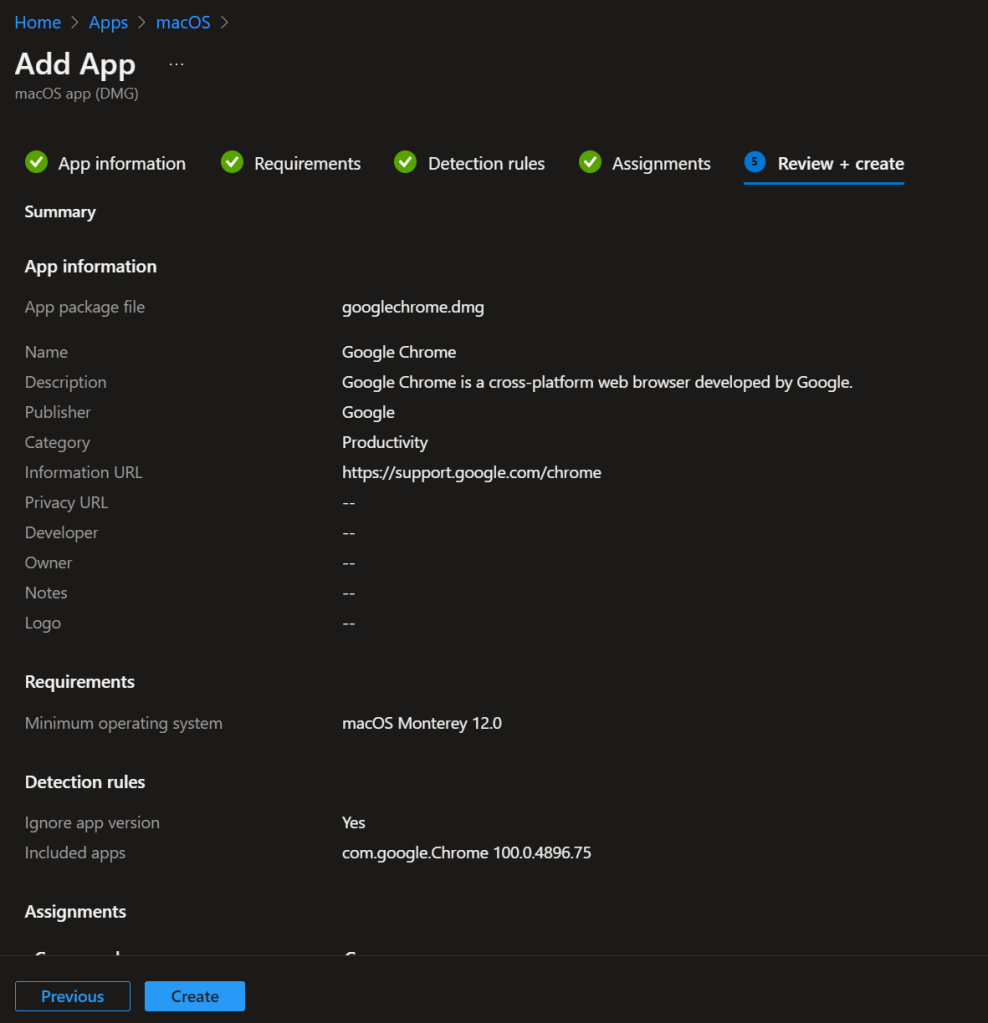This screenshot has height=1023, width=988.
Task: Click the blue step 5 circle icon
Action: (754, 161)
